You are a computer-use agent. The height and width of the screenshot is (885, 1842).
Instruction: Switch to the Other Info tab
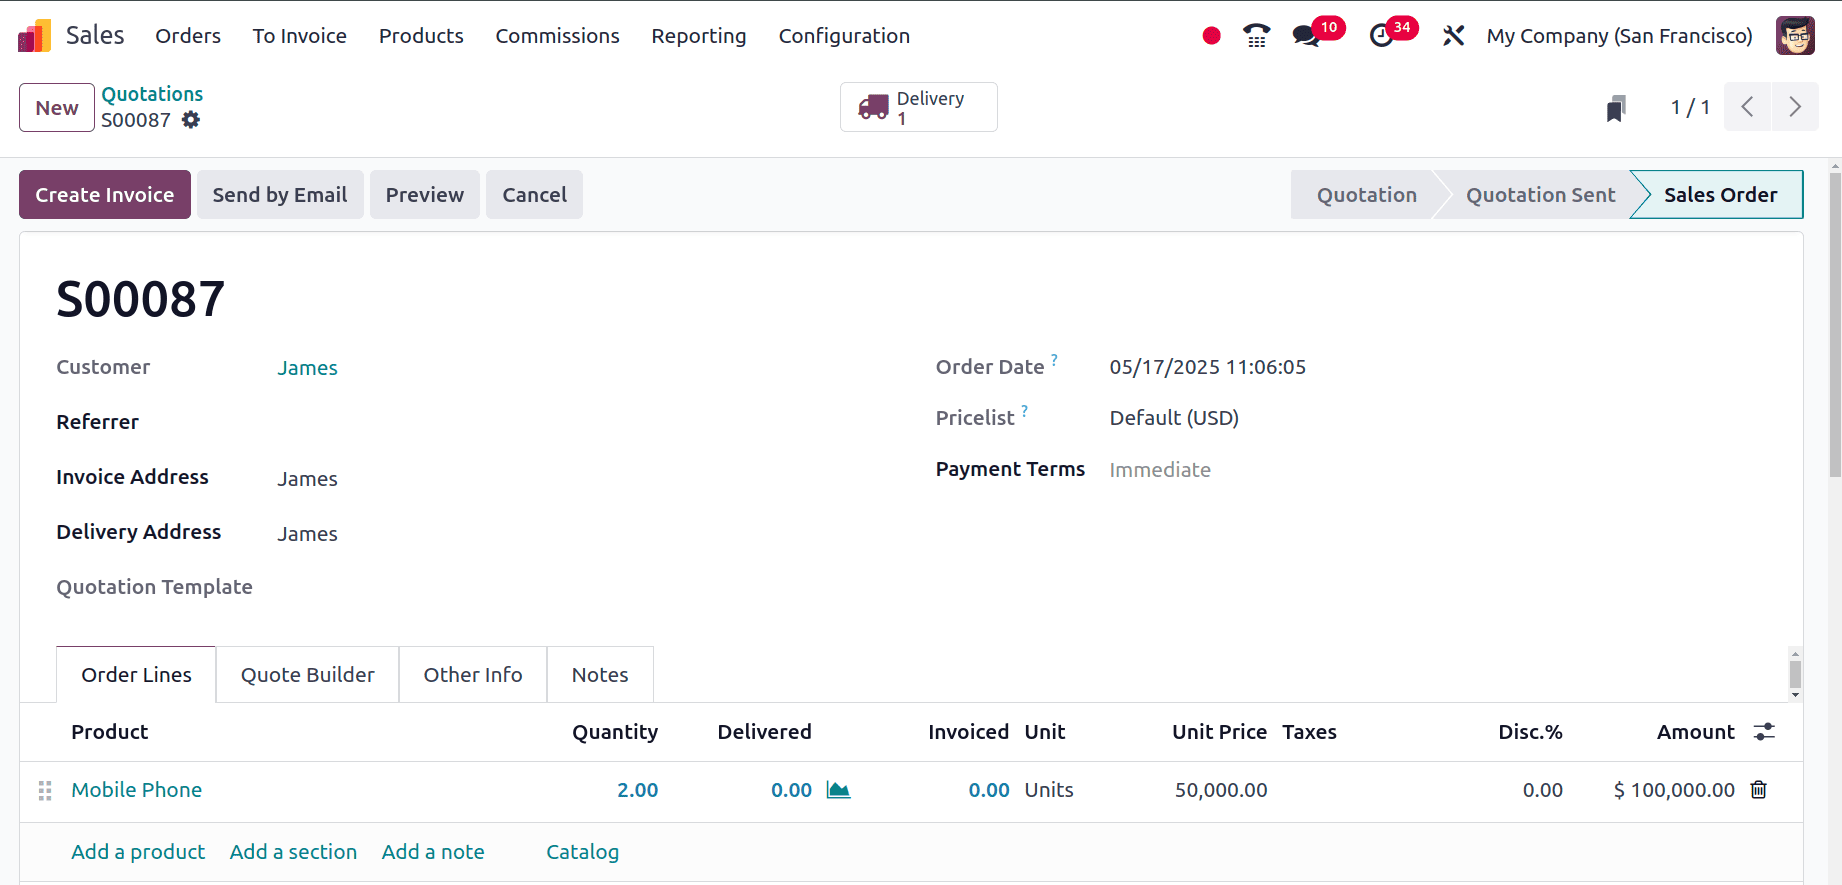pos(473,675)
